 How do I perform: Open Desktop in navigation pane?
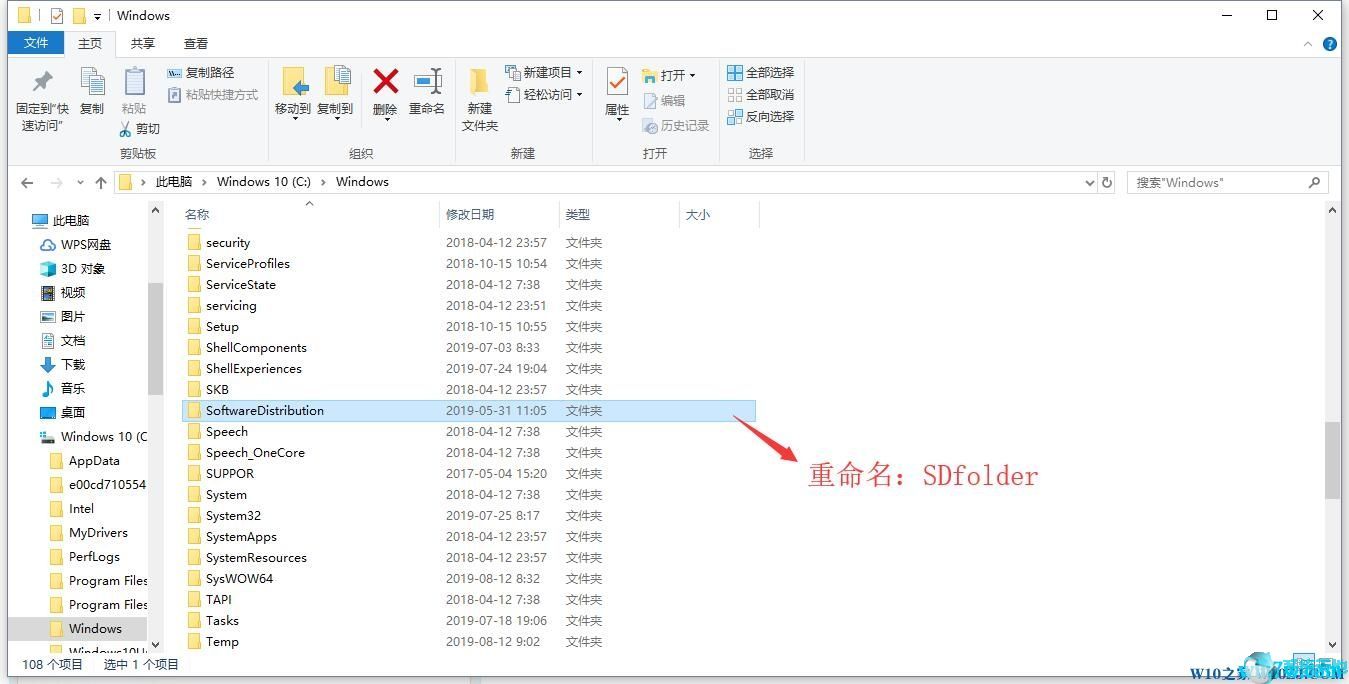tap(62, 413)
